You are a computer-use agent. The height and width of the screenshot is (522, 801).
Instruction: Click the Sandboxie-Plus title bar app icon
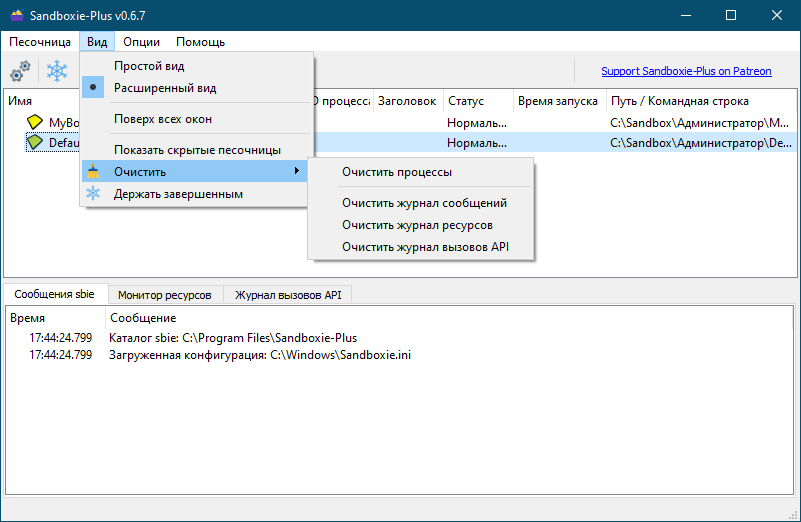point(17,15)
